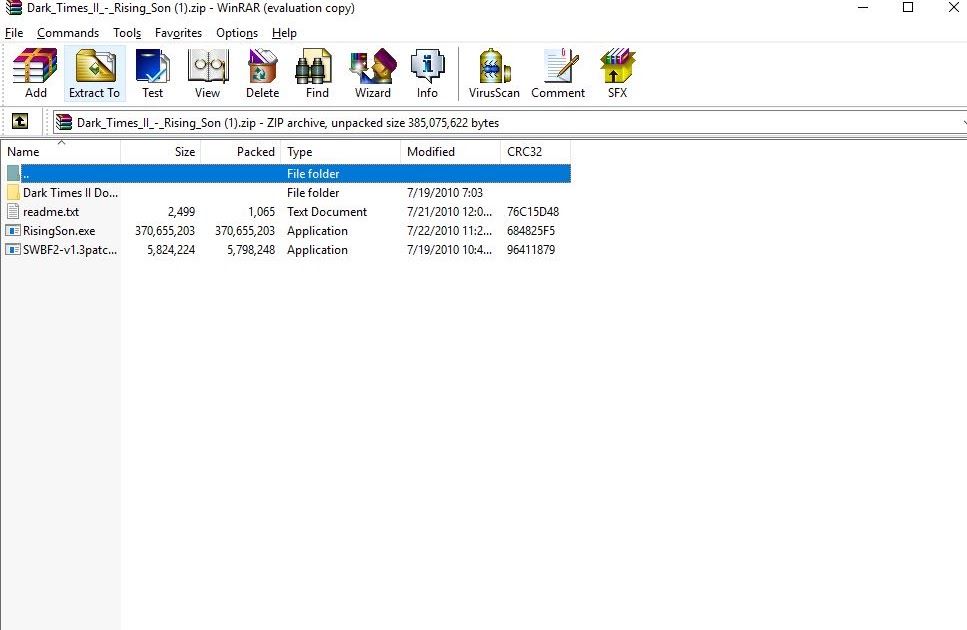The image size is (967, 630).
Task: Maximize the WinRAR window
Action: pyautogui.click(x=908, y=7)
